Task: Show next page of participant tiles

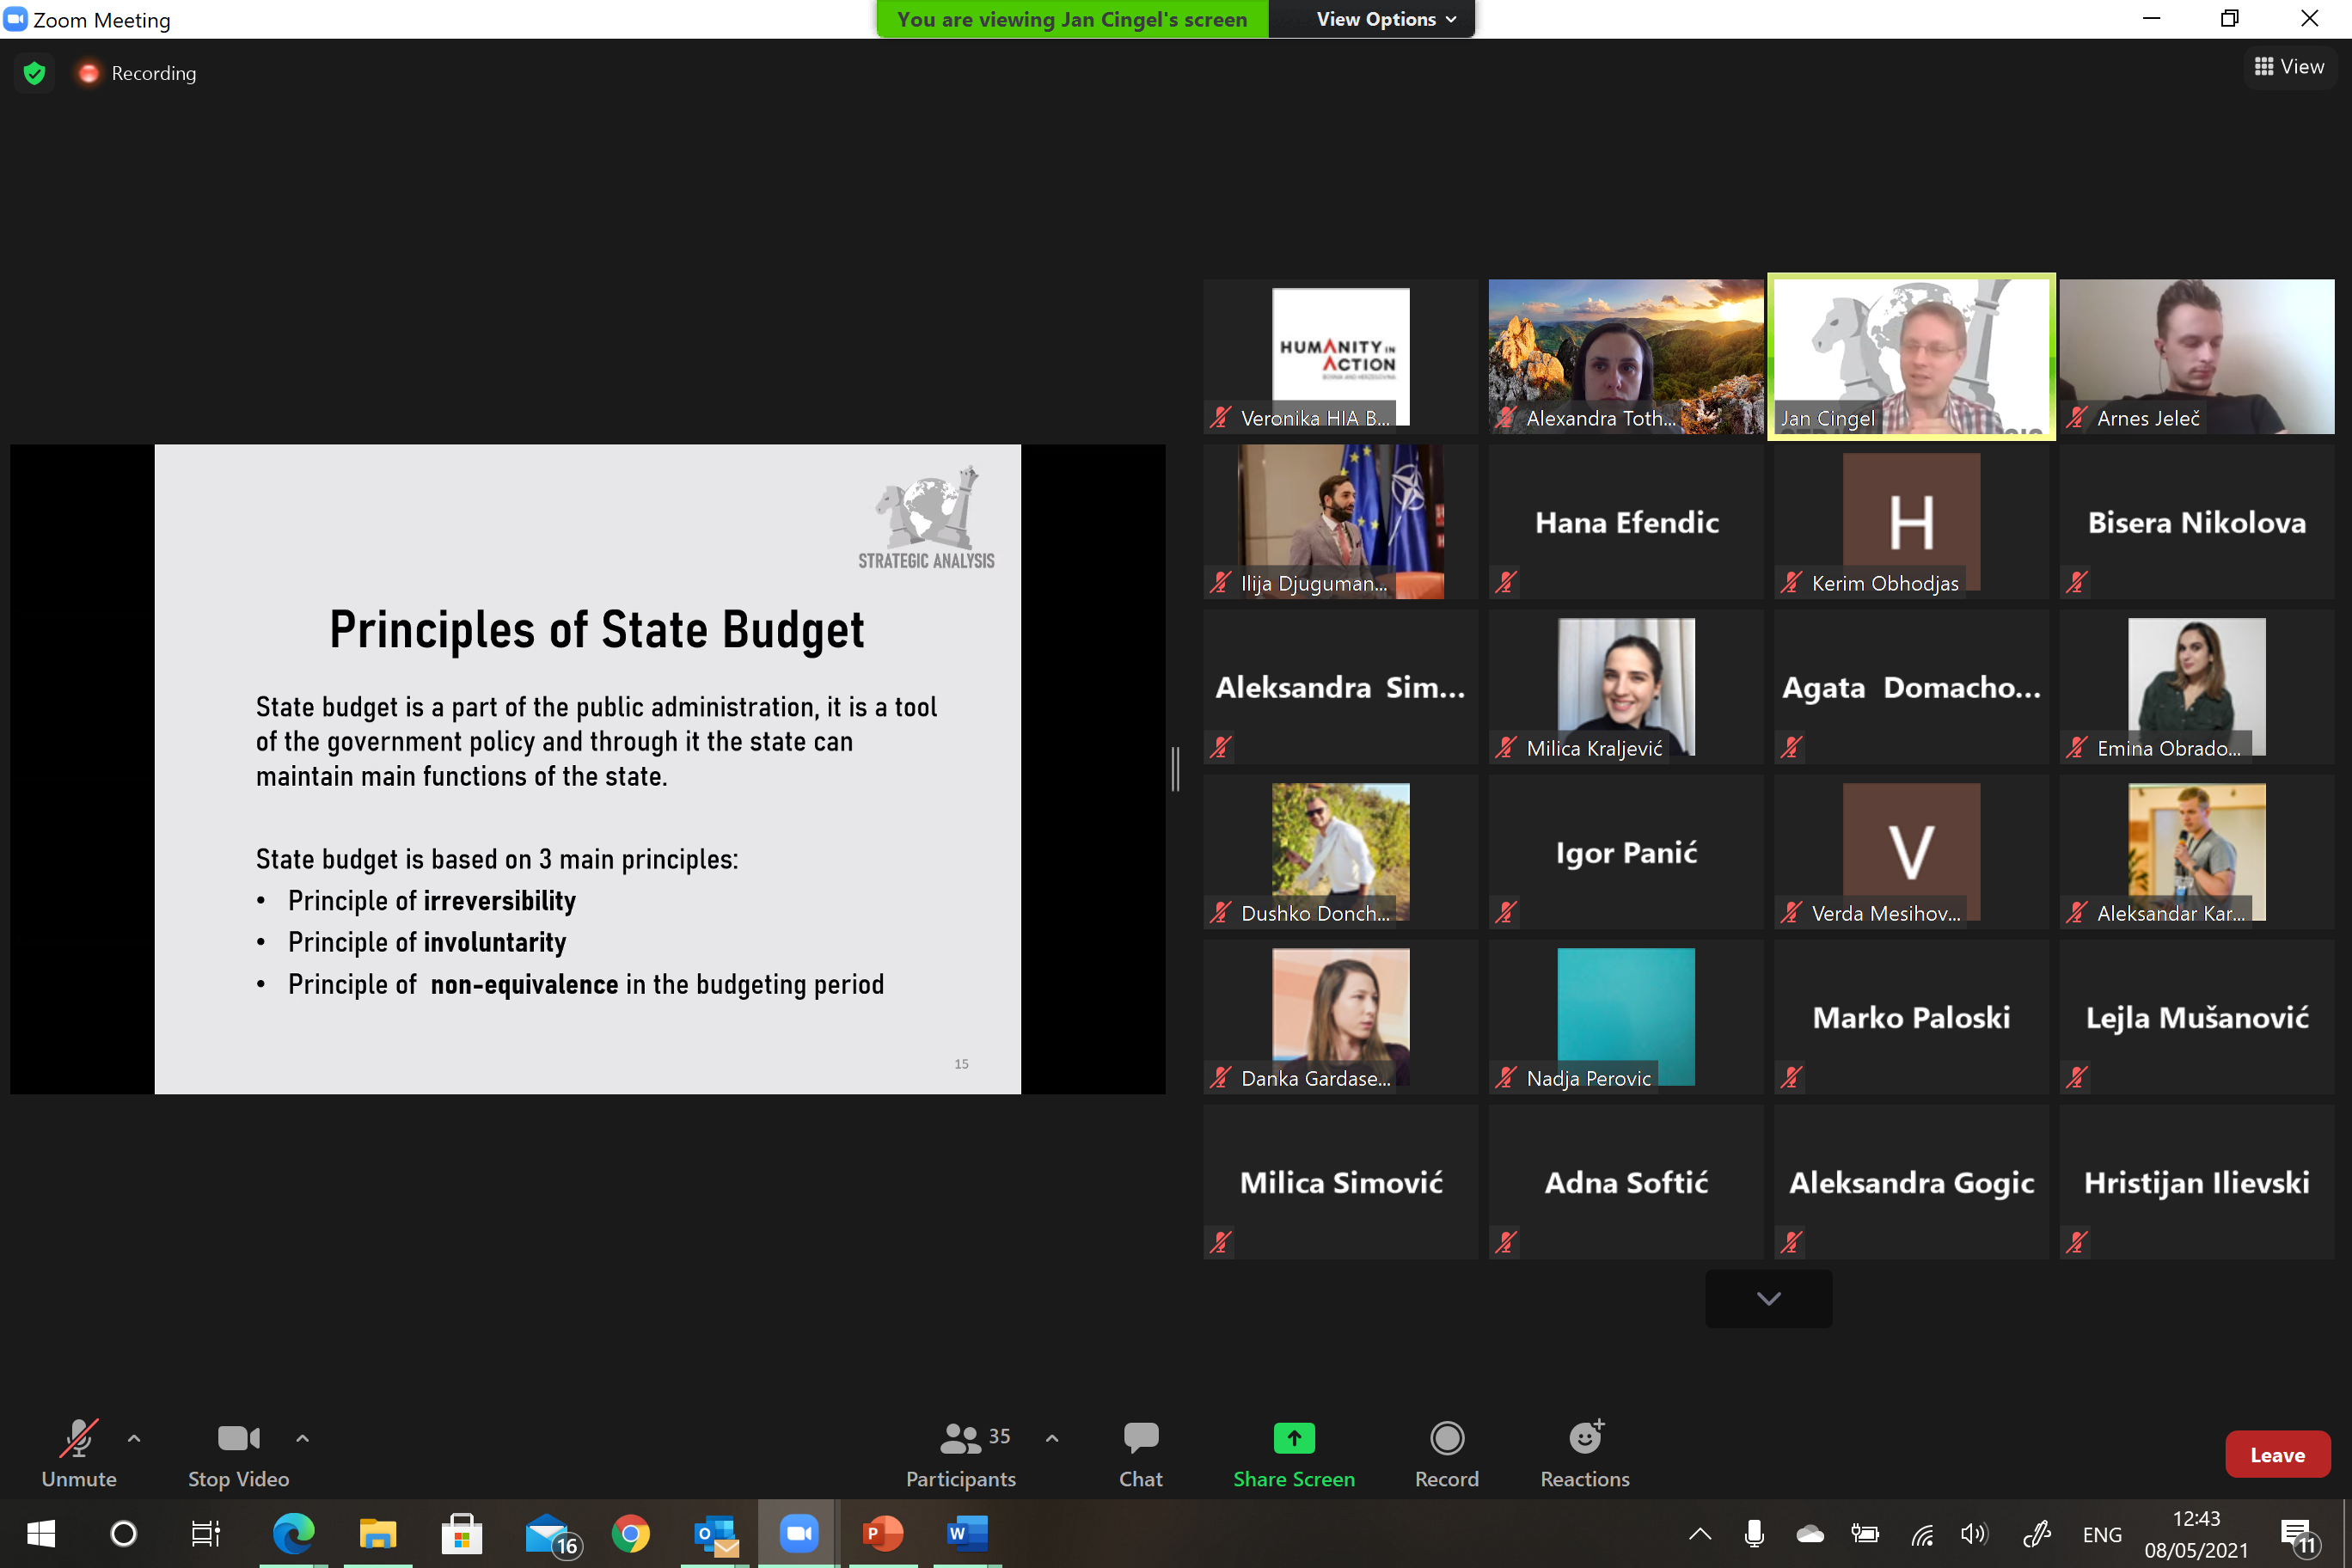Action: (x=1768, y=1298)
